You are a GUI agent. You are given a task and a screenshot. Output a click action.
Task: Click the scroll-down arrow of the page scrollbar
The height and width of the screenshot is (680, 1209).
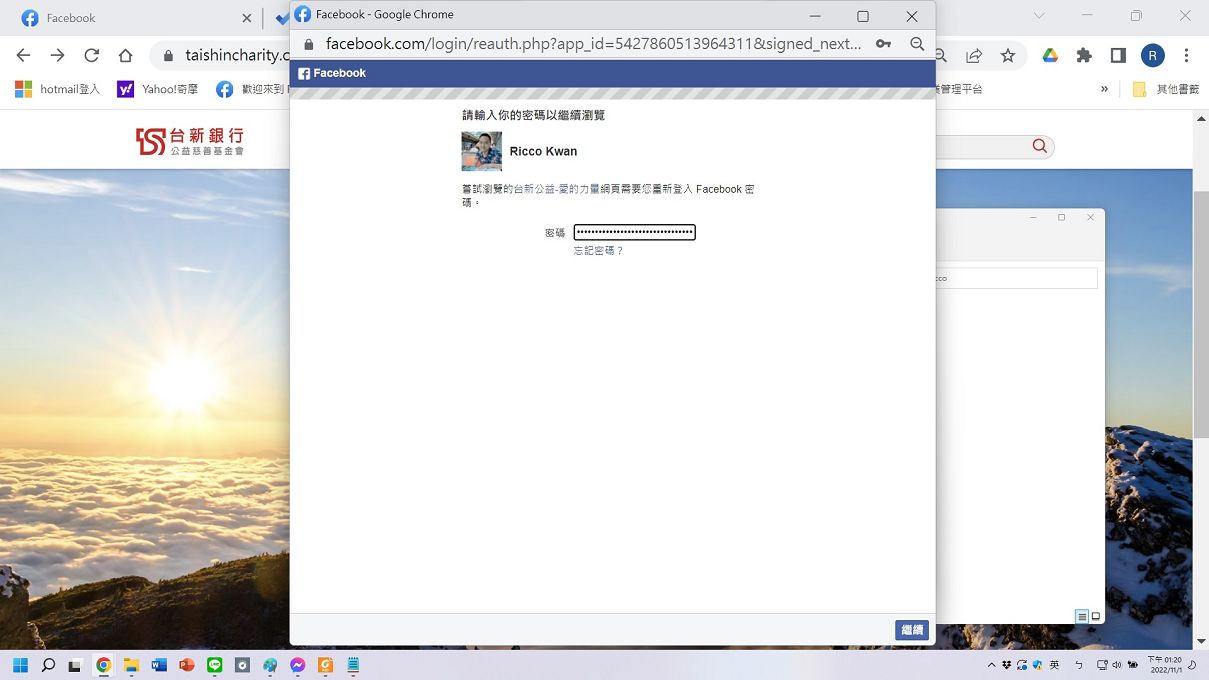pos(1201,641)
